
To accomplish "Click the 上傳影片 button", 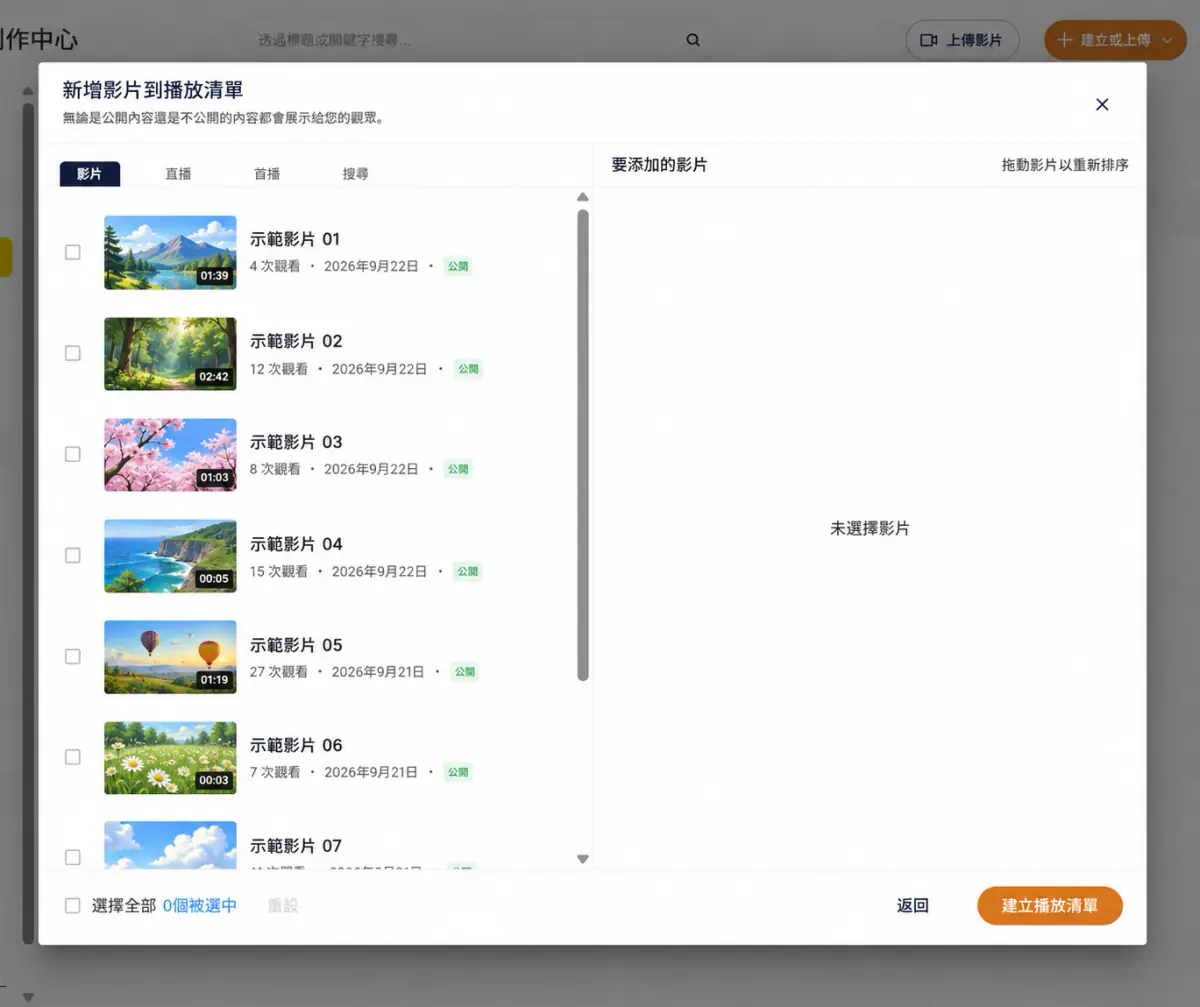I will [x=962, y=40].
